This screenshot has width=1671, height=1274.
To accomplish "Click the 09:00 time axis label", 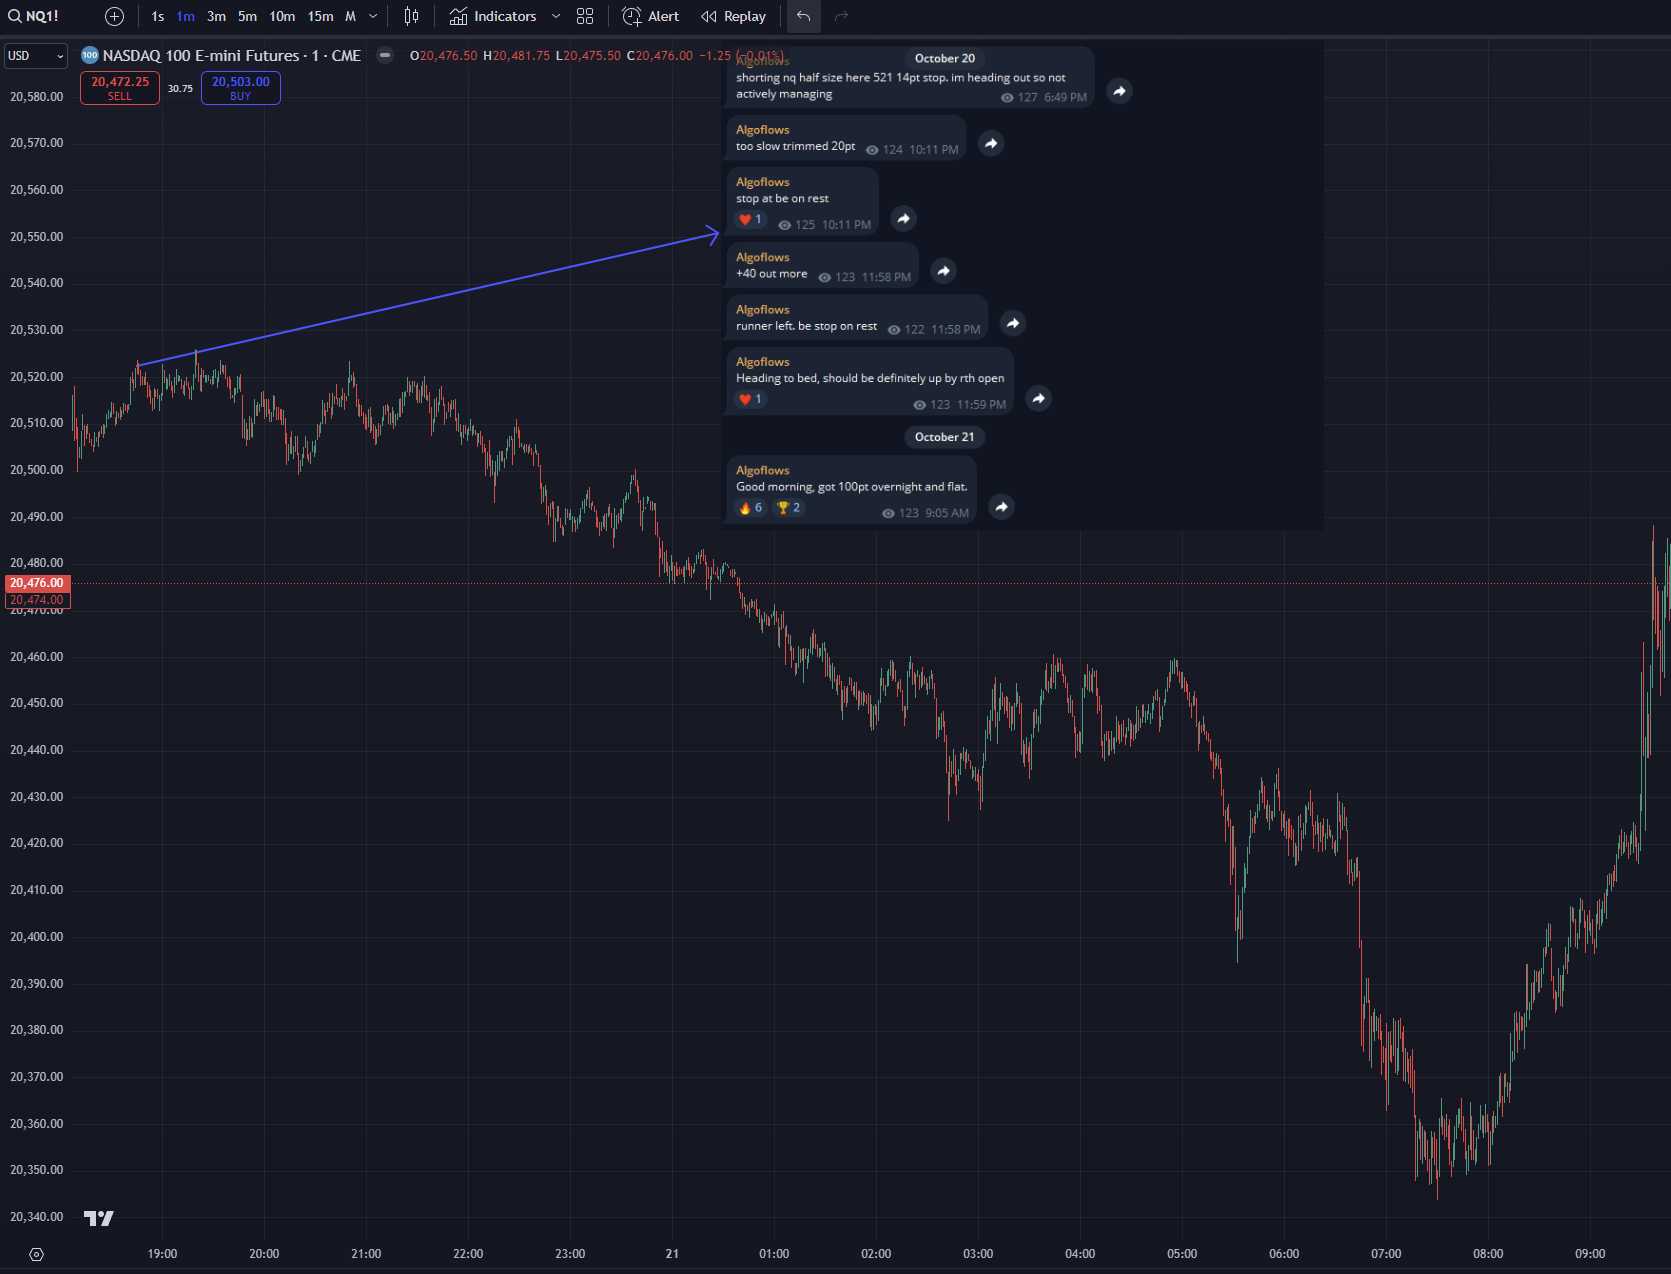I will [x=1590, y=1254].
